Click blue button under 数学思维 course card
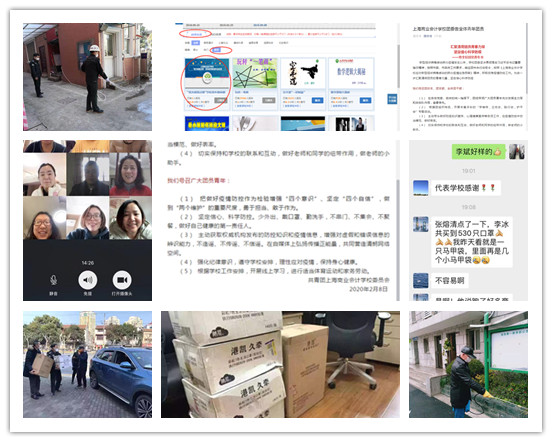 point(365,100)
